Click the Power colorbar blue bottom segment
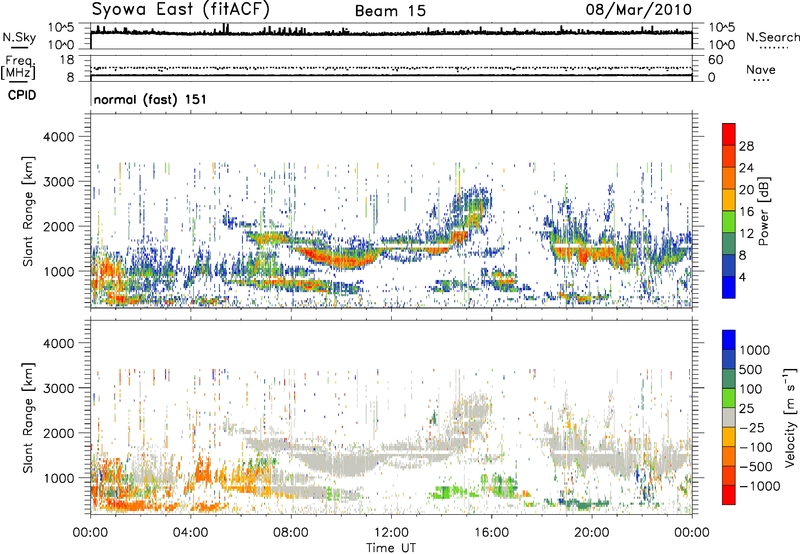Screen dimensions: 800x554 point(729,287)
